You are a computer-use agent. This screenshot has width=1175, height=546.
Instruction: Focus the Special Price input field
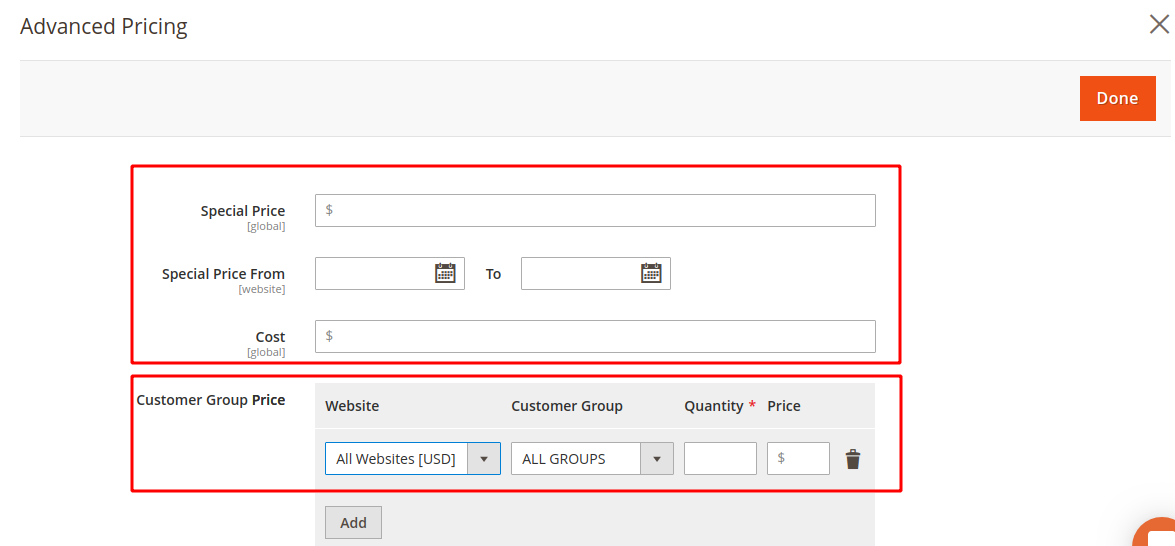pyautogui.click(x=595, y=210)
